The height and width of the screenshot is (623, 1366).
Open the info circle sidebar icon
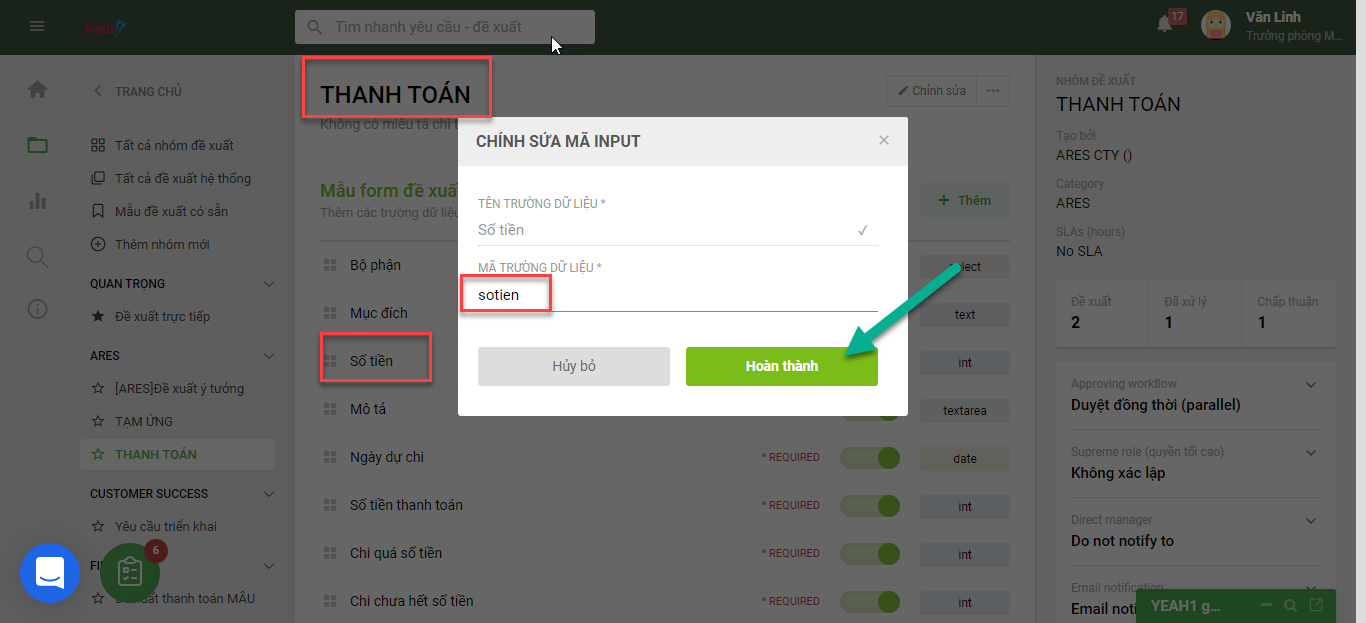37,309
